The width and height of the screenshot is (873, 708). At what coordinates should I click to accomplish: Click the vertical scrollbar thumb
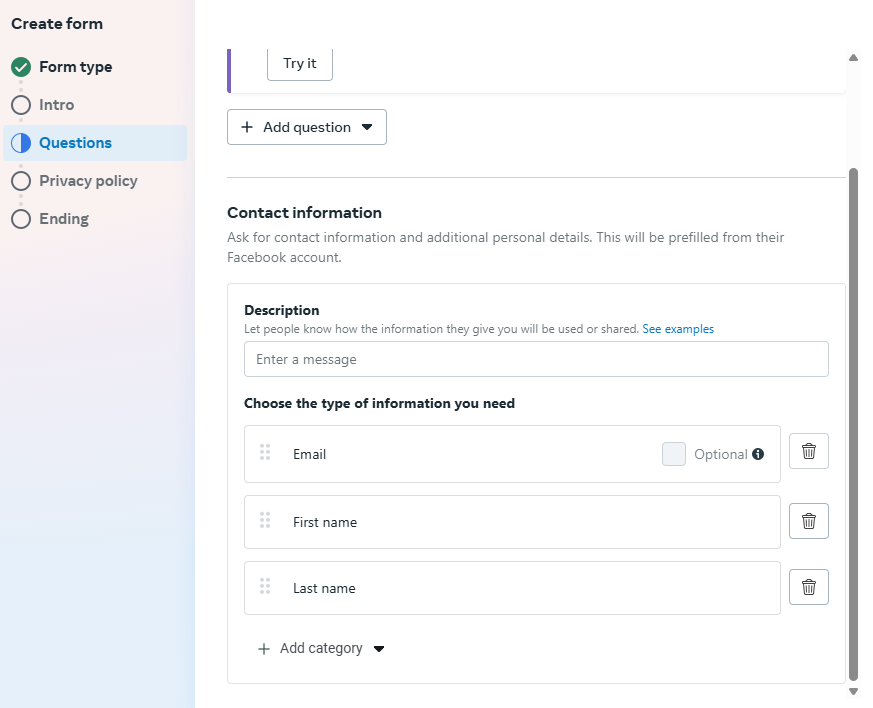point(853,420)
